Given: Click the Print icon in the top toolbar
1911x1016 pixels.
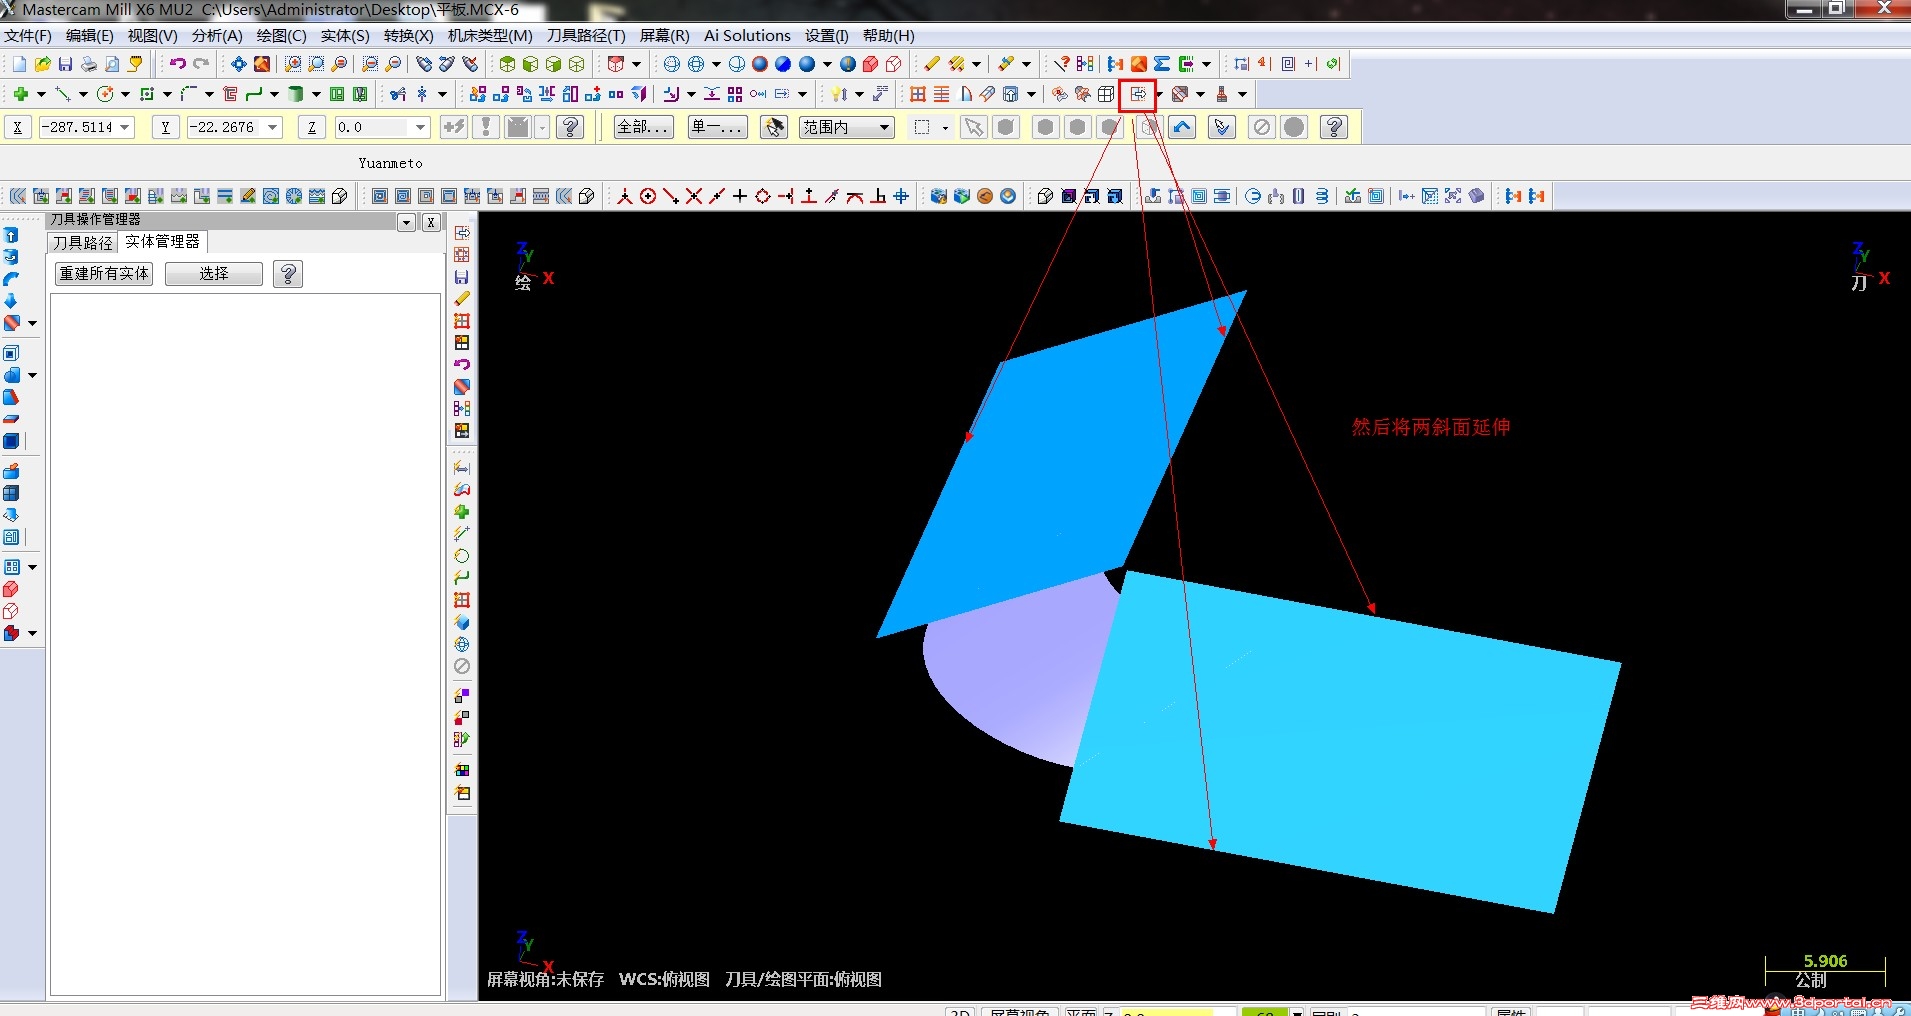Looking at the screenshot, I should [x=89, y=64].
